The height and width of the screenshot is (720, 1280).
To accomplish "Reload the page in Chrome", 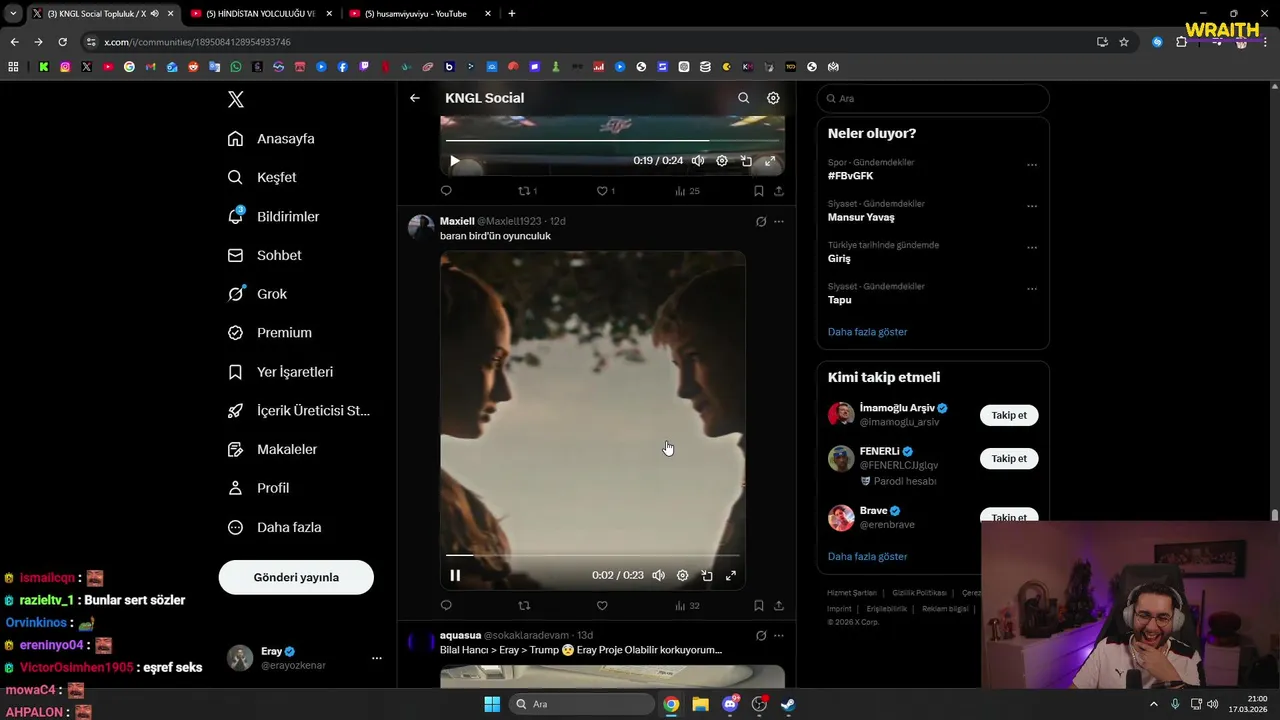I will click(x=62, y=42).
